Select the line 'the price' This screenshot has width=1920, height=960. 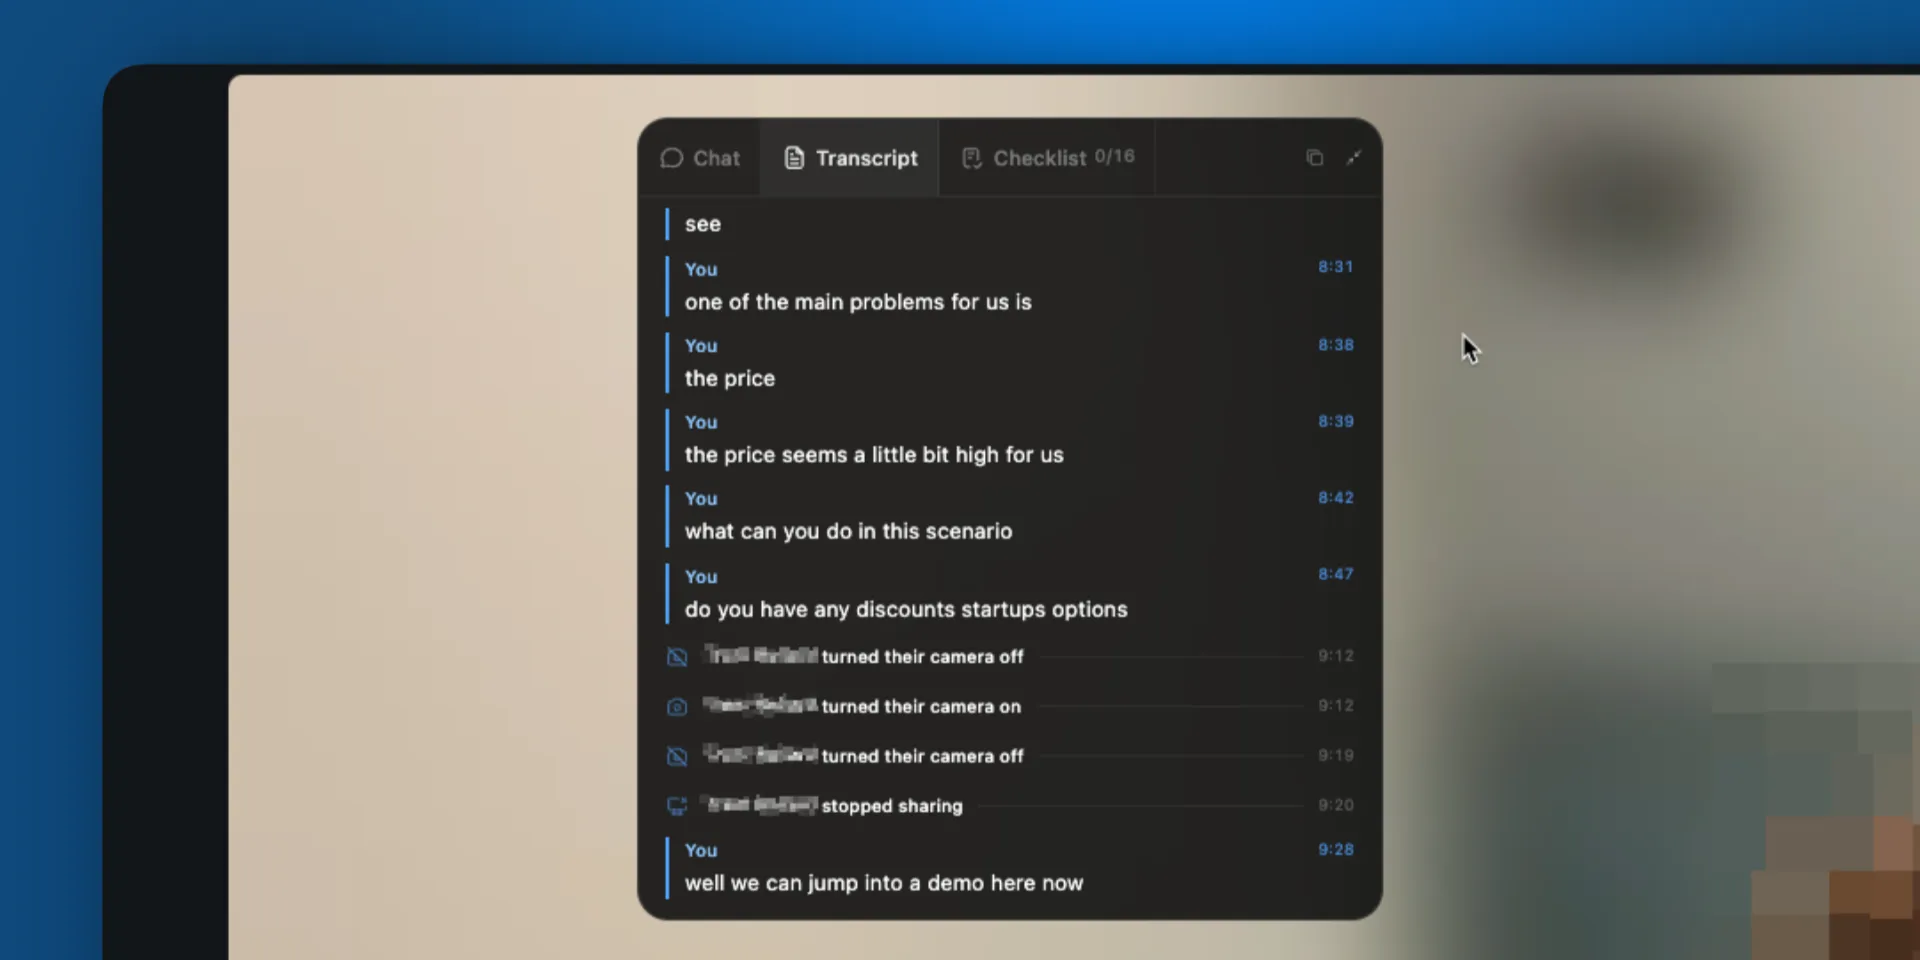[x=730, y=379]
